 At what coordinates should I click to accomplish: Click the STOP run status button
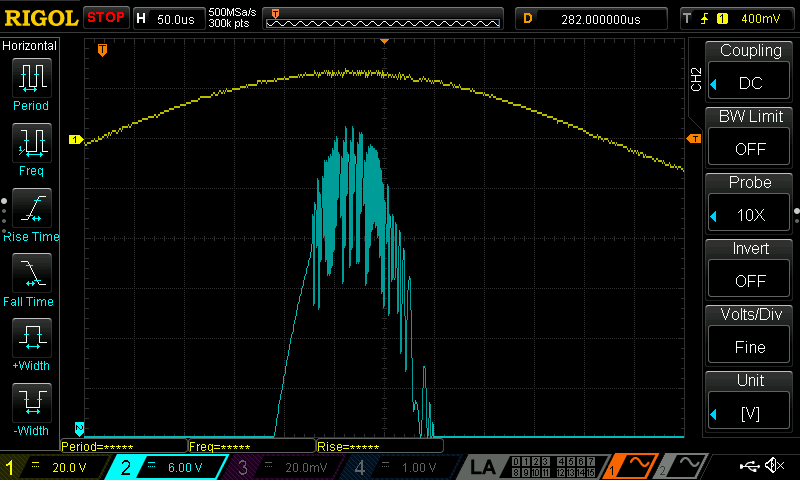pyautogui.click(x=106, y=18)
